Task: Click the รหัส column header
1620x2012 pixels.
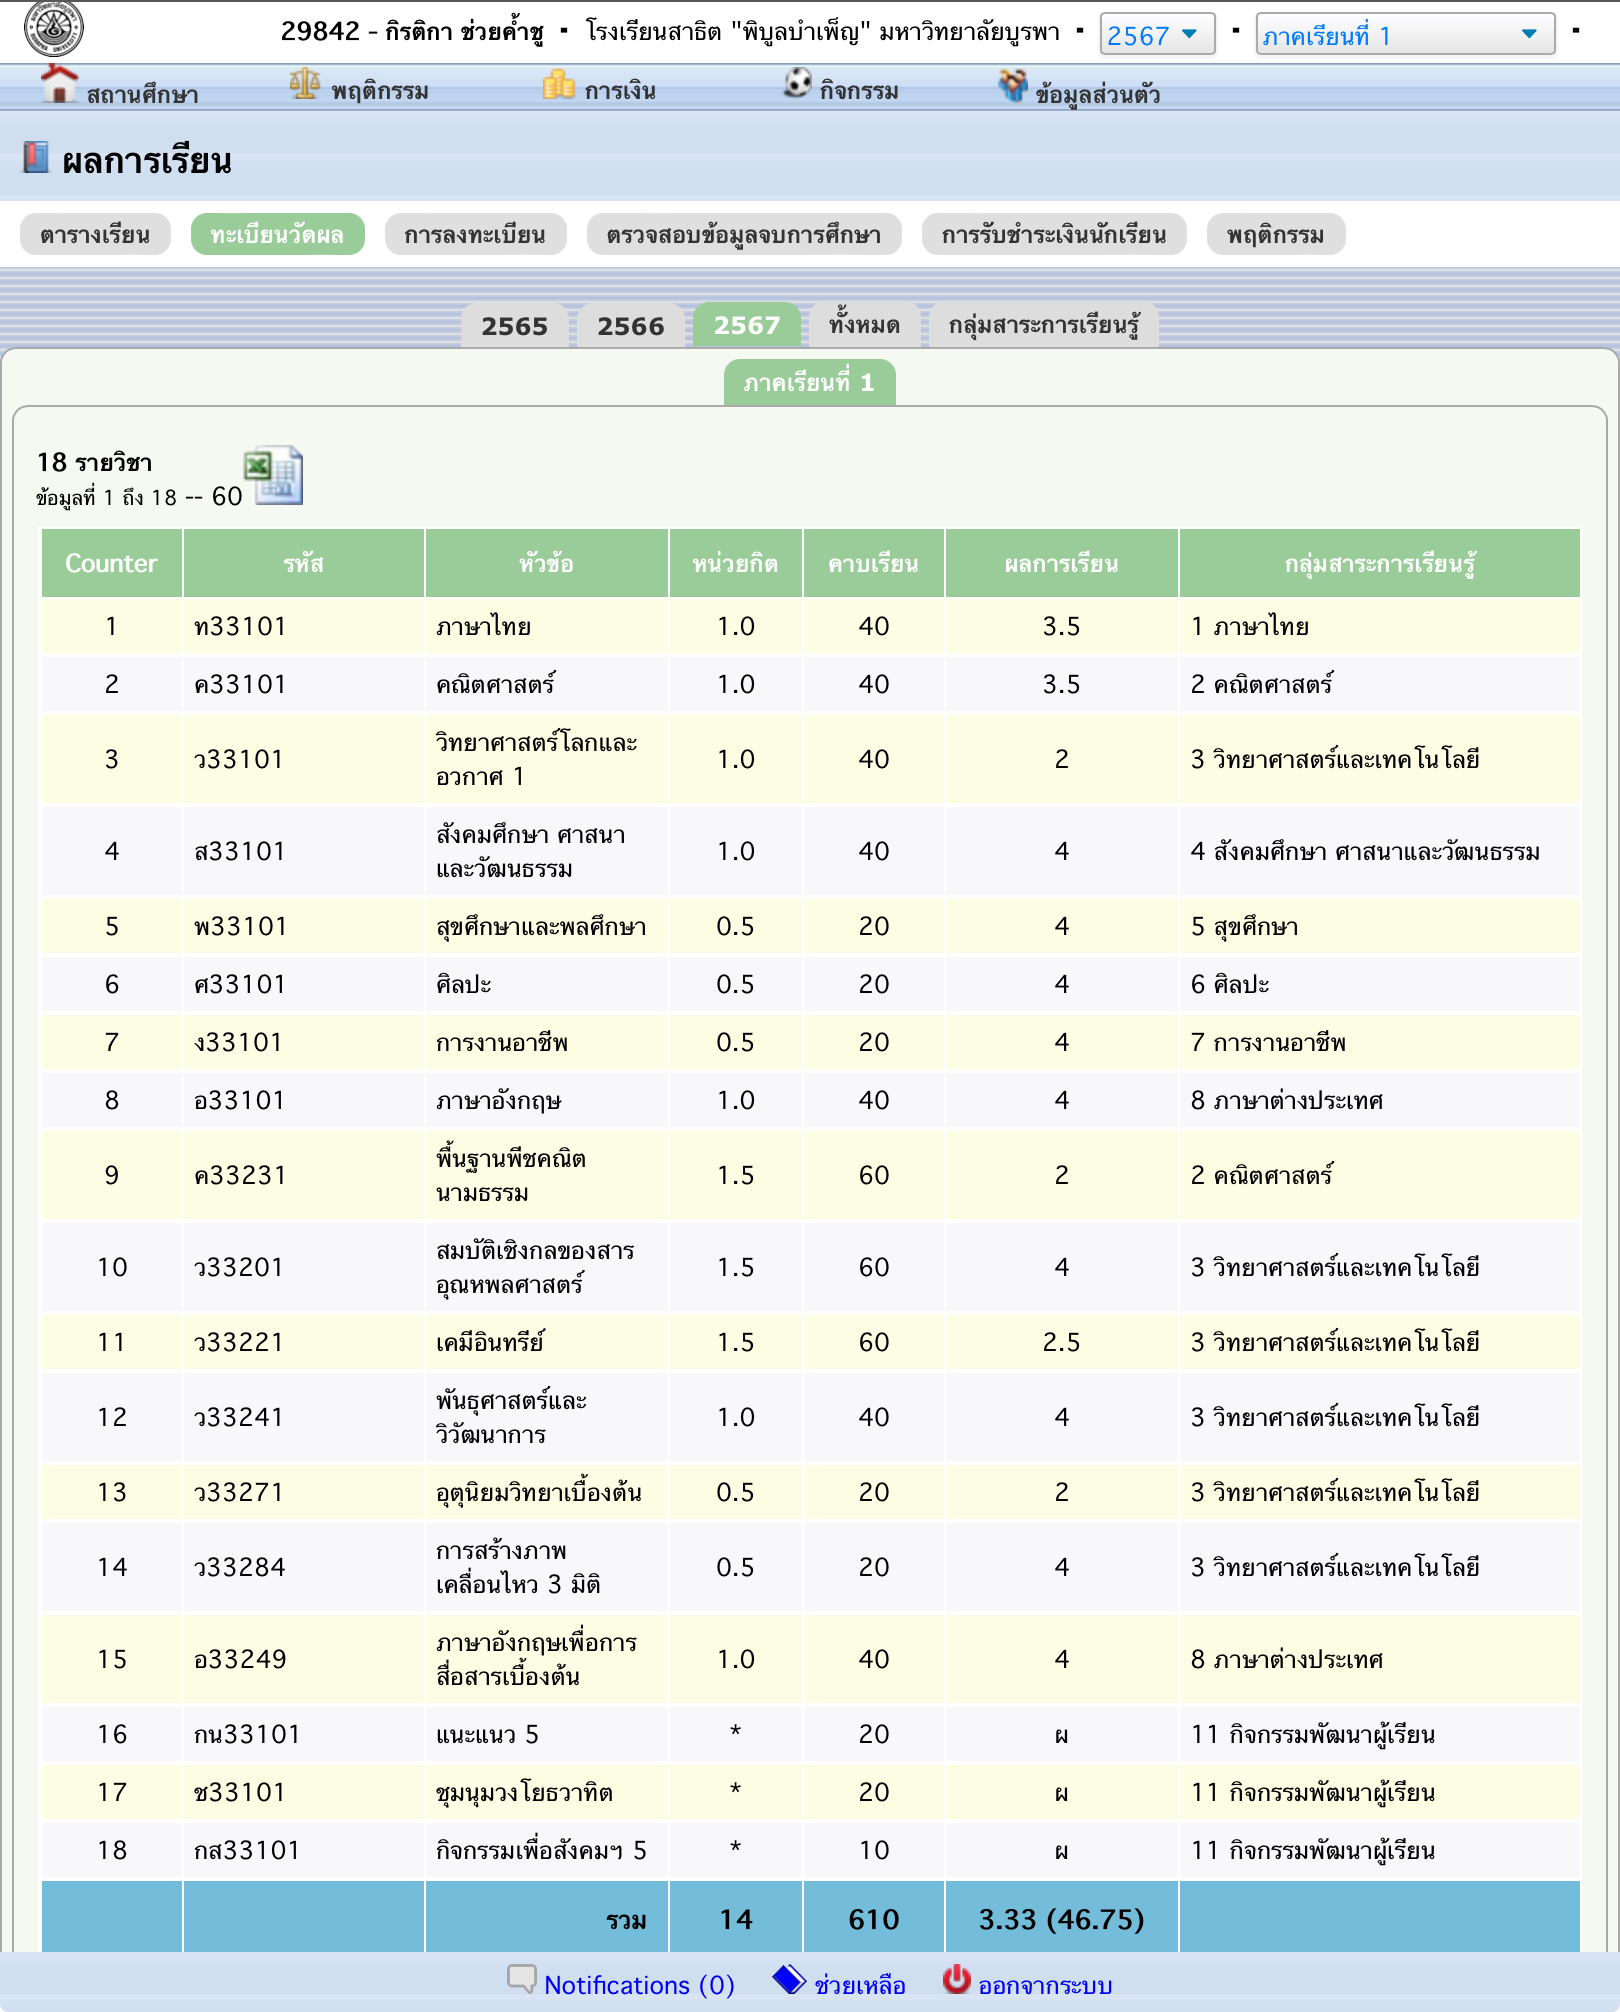Action: [x=304, y=563]
